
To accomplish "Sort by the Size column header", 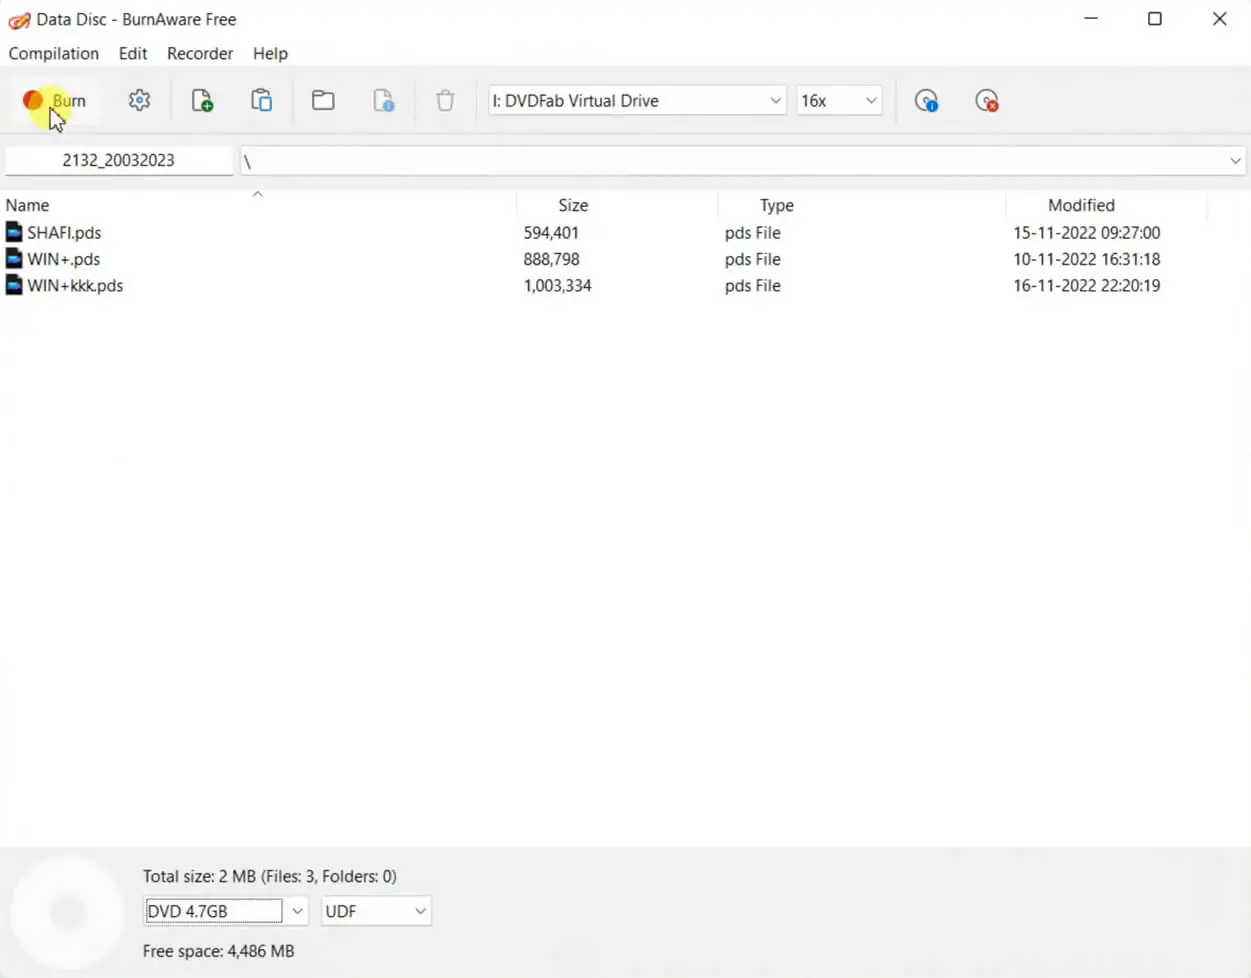I will (617, 204).
